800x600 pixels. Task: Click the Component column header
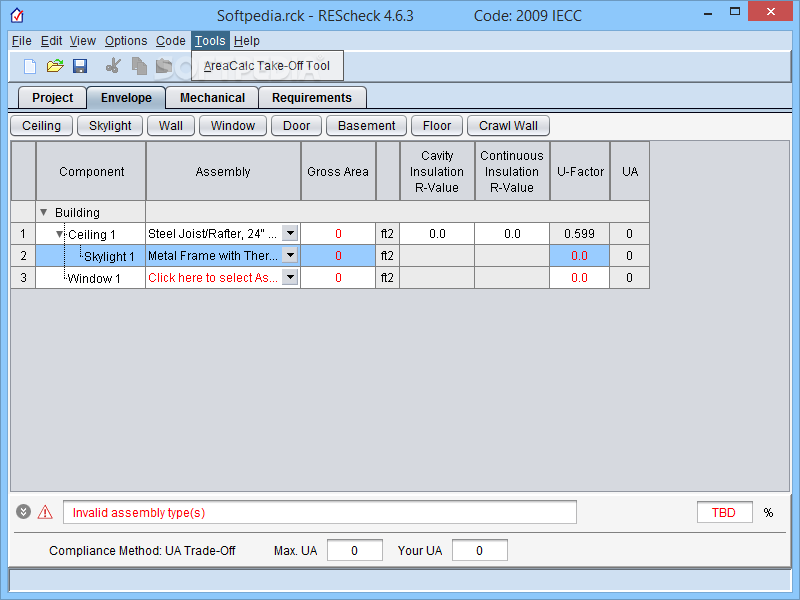tap(91, 171)
